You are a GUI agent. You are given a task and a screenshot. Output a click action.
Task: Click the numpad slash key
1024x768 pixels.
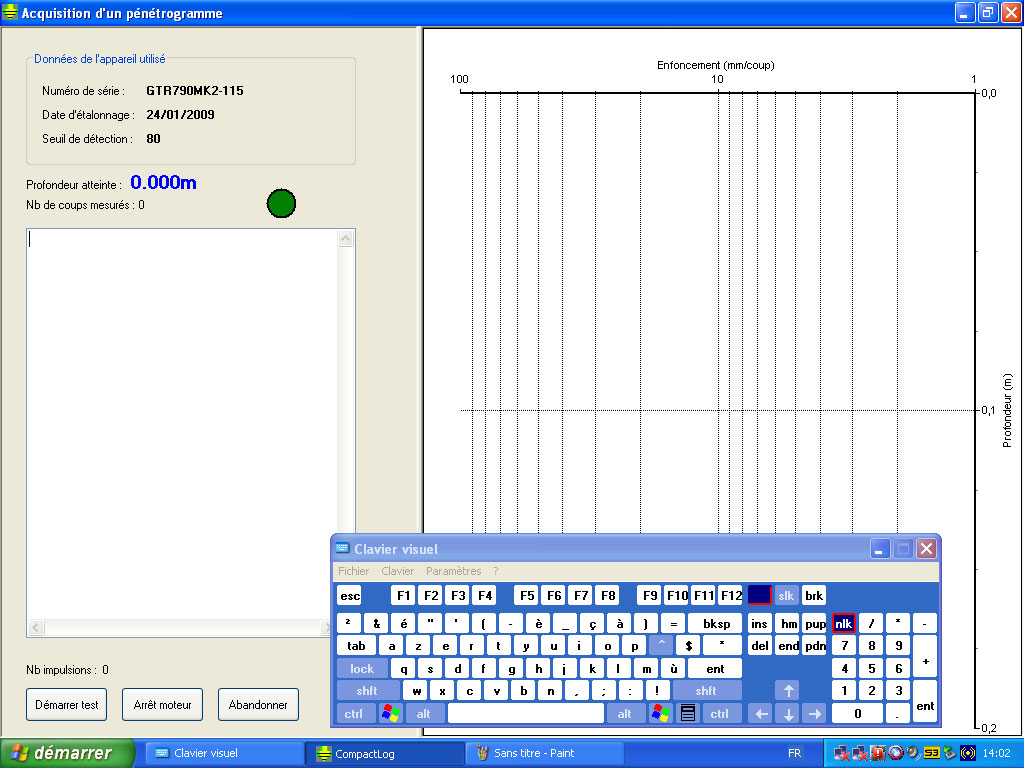(871, 624)
